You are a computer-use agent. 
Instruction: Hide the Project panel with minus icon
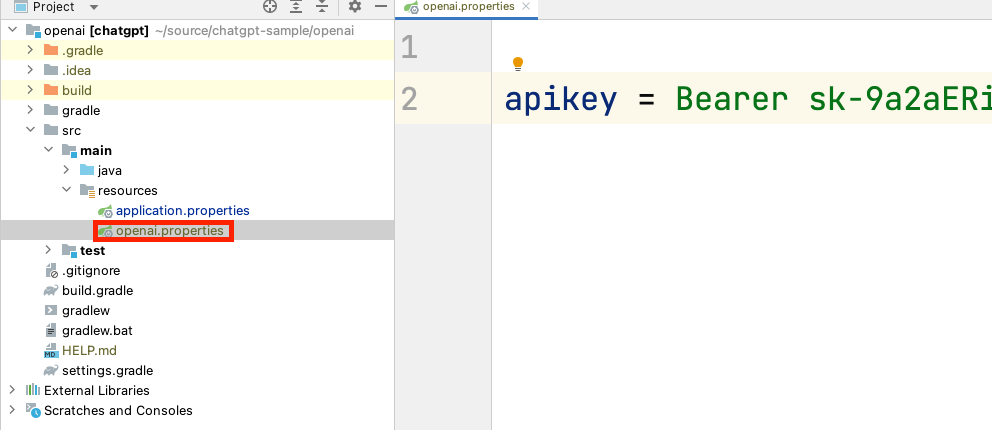click(381, 7)
